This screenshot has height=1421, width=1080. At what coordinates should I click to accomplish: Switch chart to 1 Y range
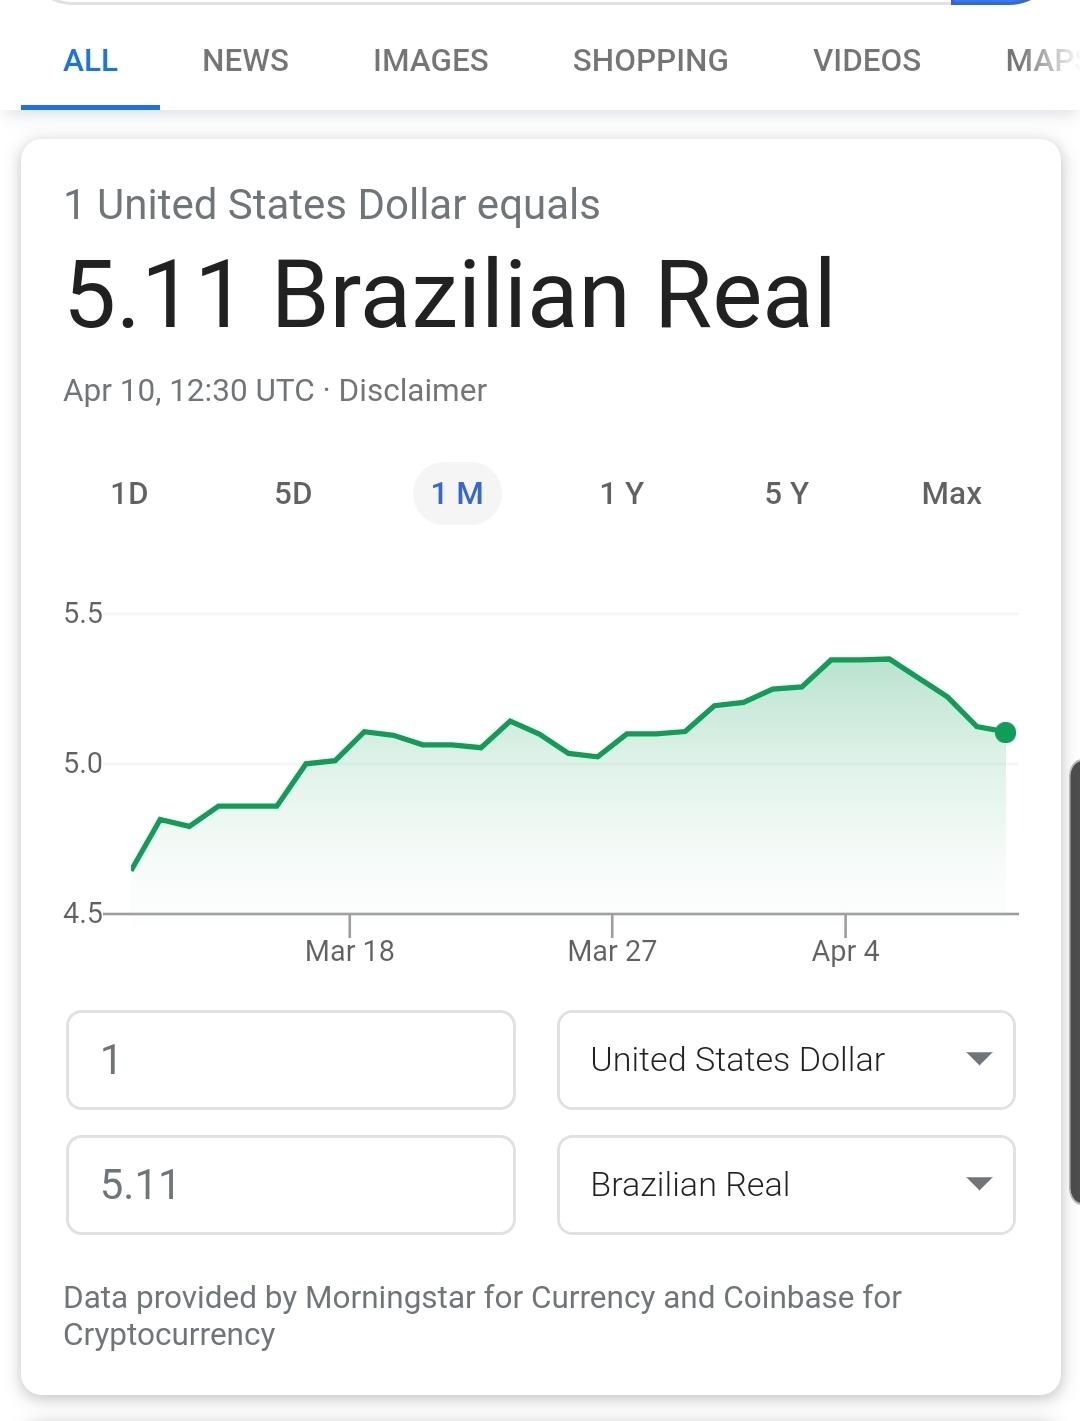click(621, 493)
